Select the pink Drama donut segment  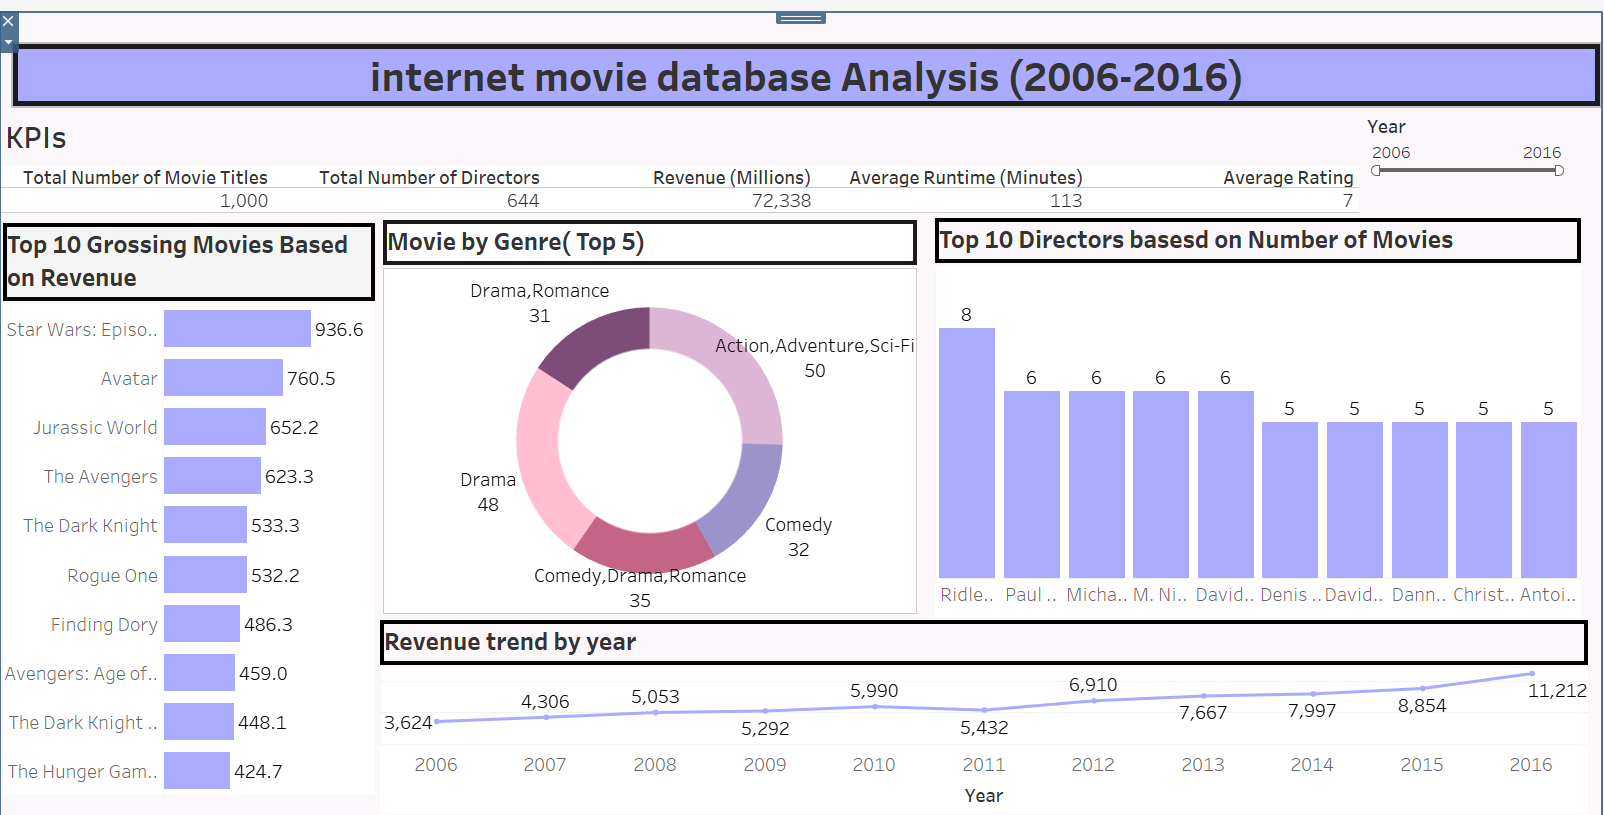[543, 460]
